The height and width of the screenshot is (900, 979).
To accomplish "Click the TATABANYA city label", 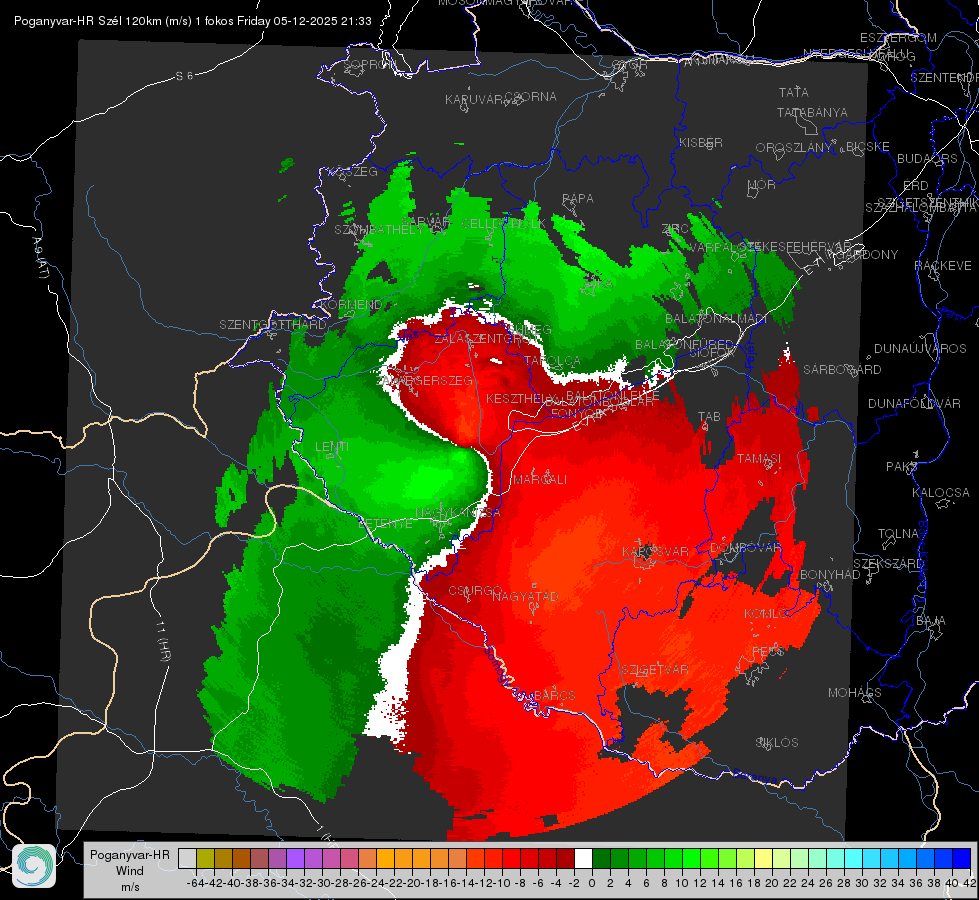I will point(812,112).
